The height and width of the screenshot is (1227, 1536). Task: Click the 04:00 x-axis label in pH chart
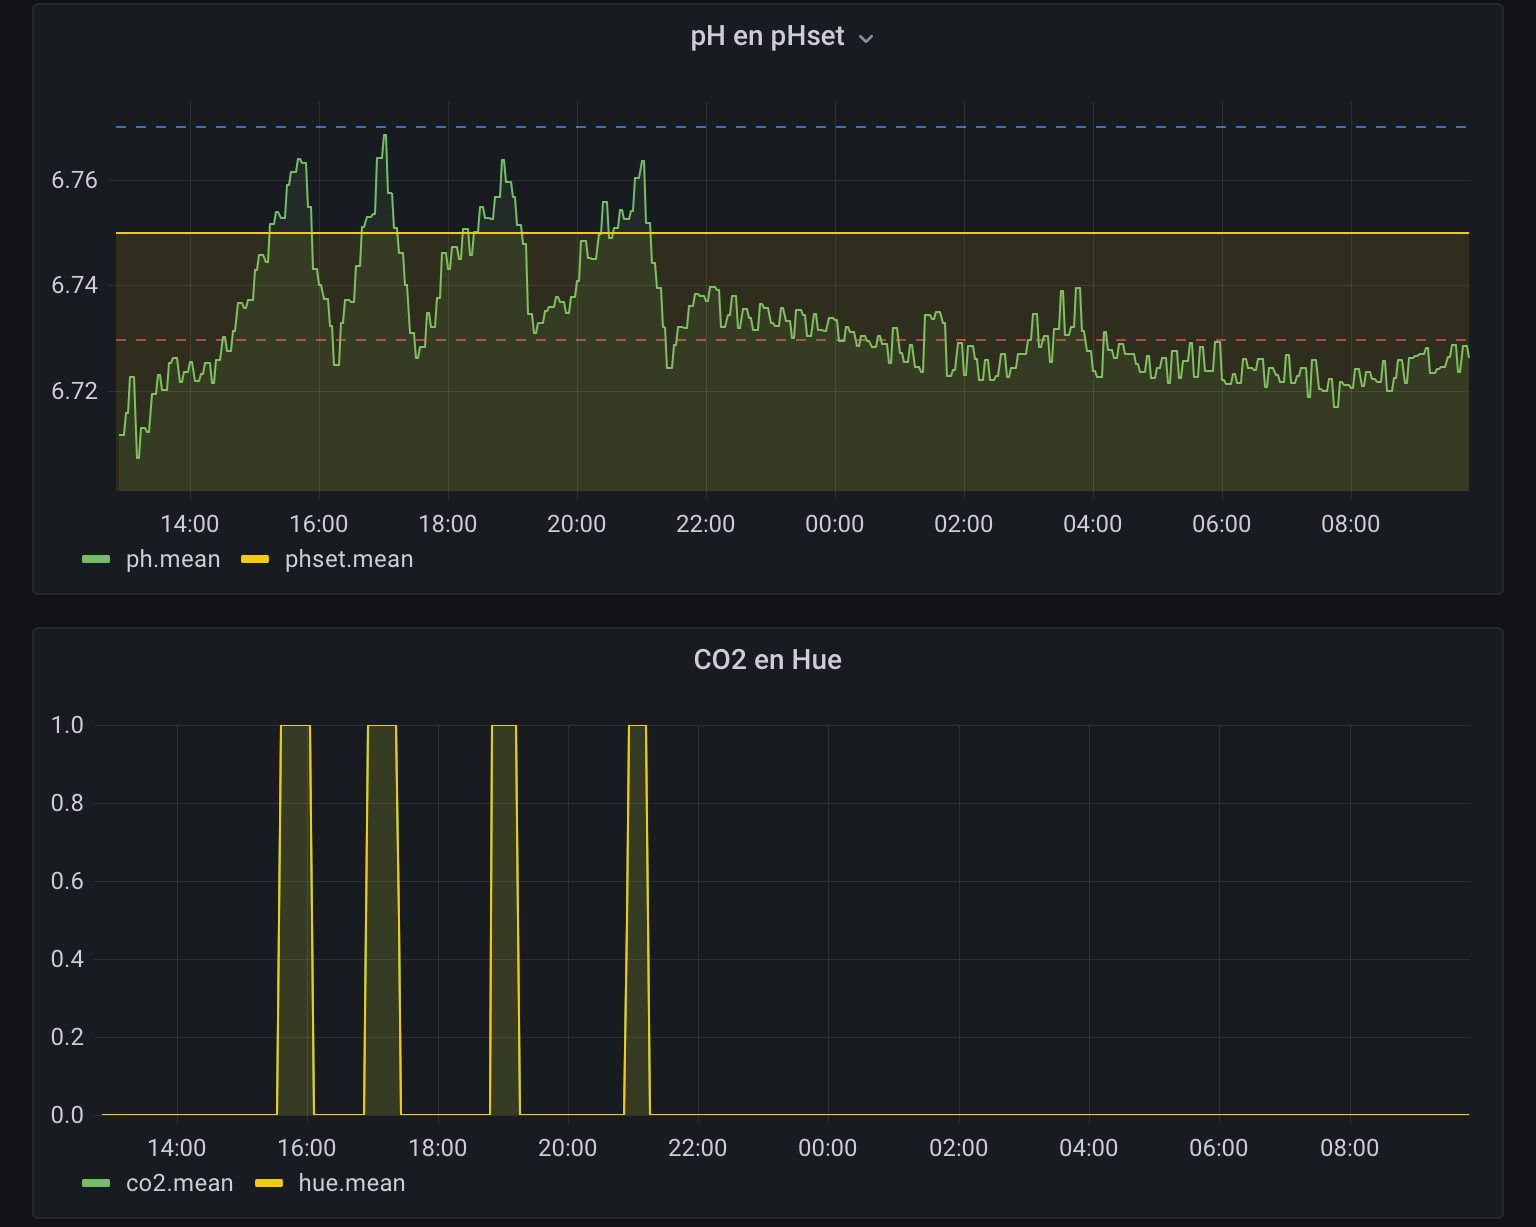[1092, 524]
